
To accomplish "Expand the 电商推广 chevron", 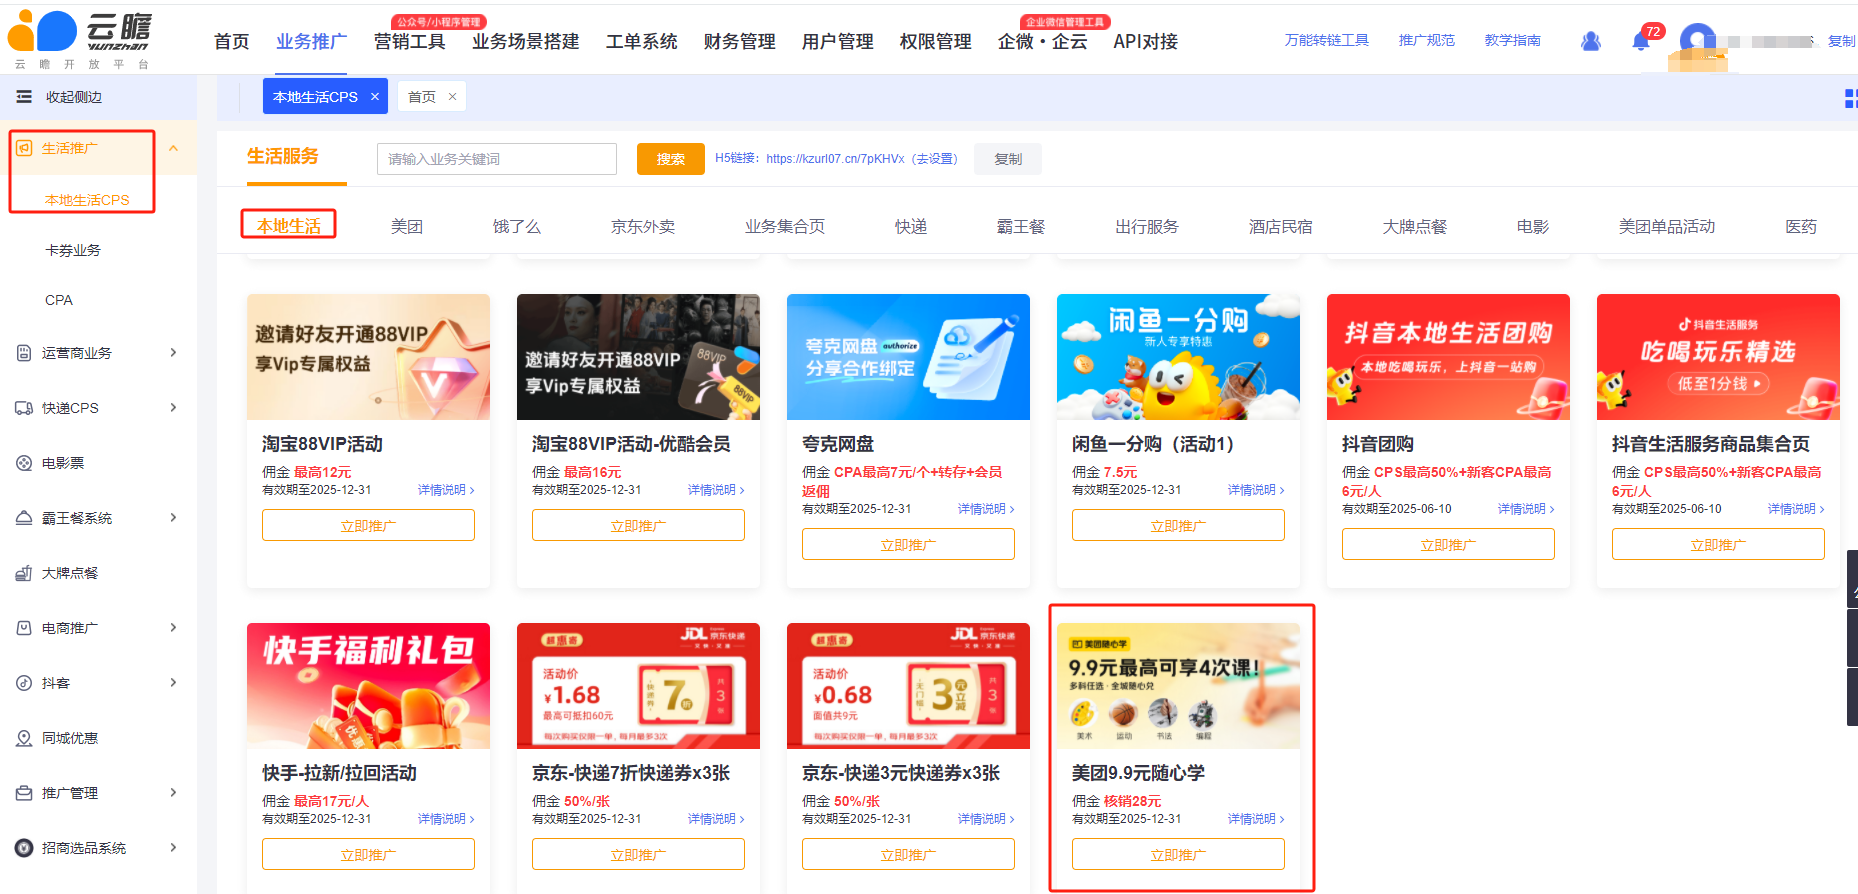I will click(x=174, y=628).
